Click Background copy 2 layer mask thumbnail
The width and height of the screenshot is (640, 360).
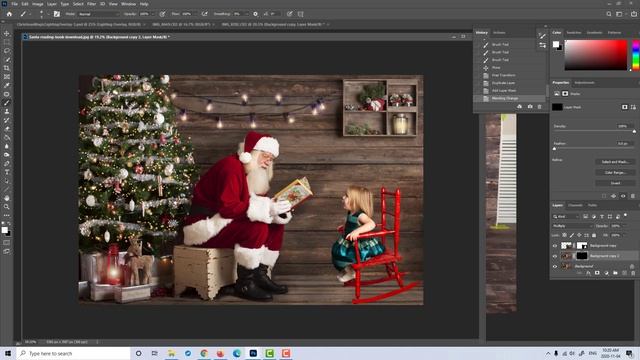click(582, 256)
